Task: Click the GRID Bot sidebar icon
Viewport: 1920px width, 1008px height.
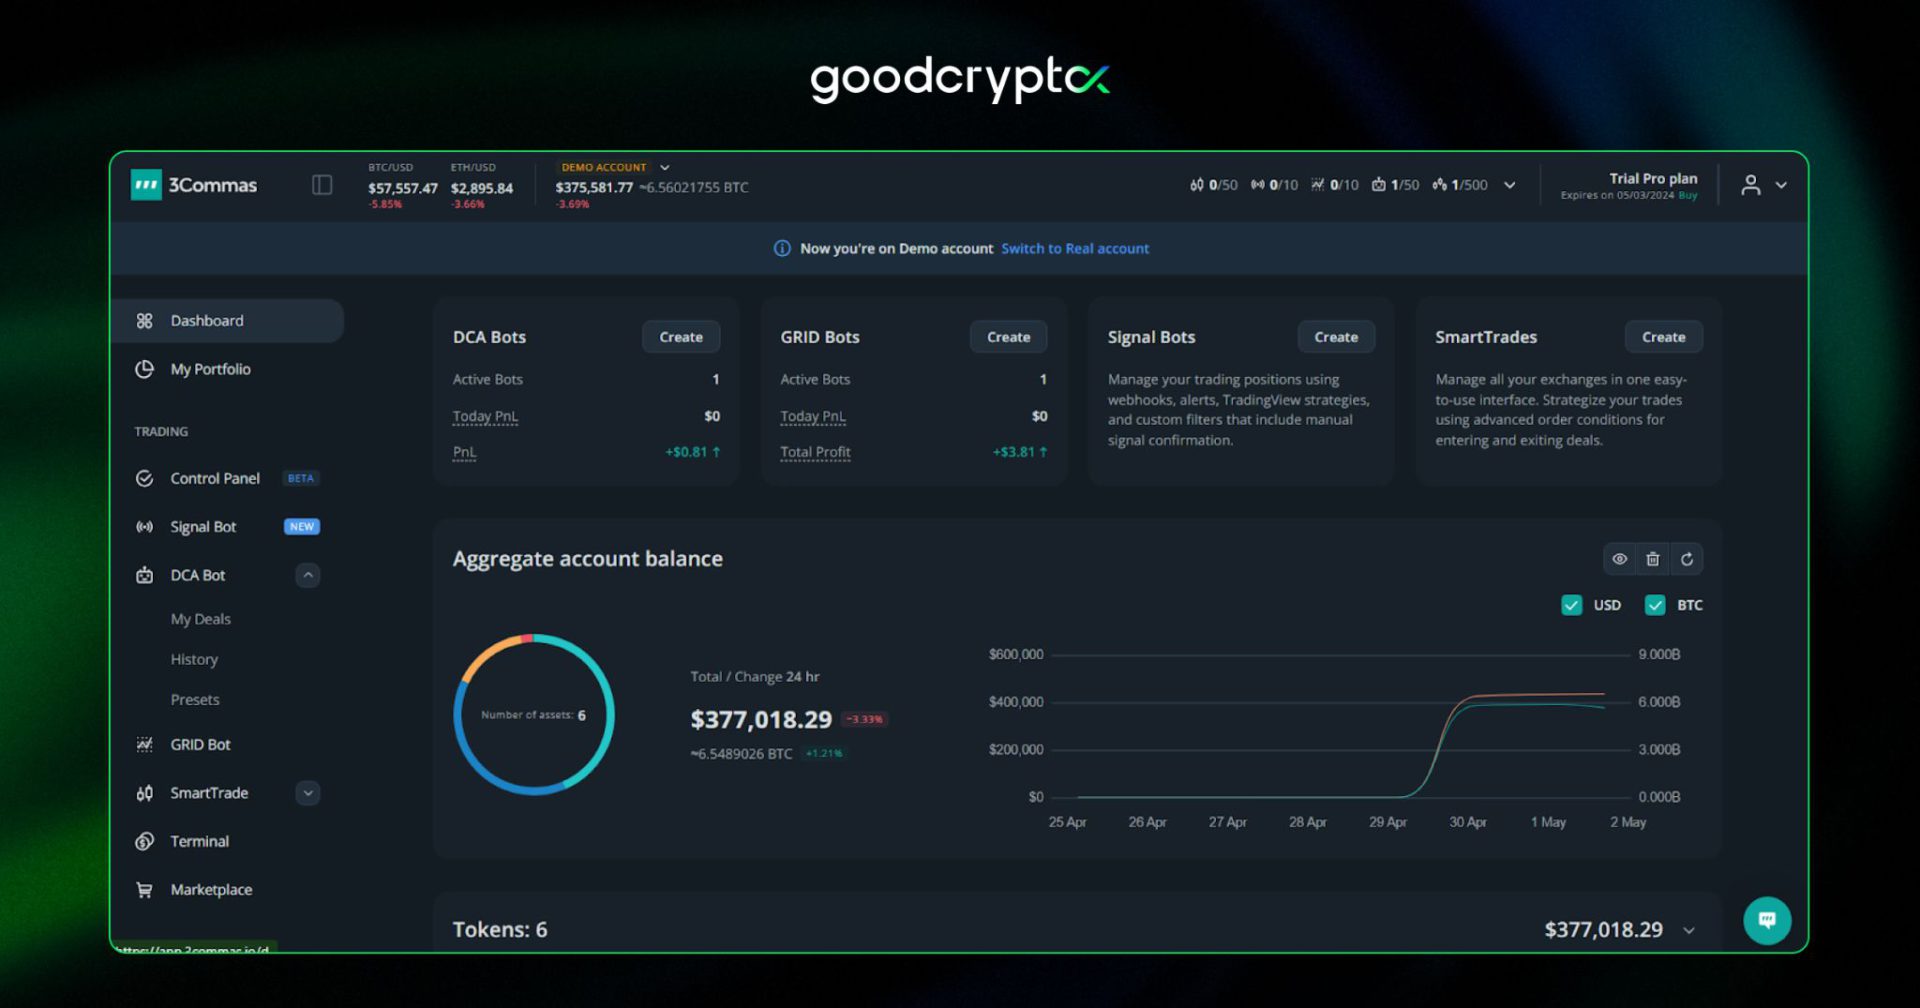Action: (x=145, y=744)
